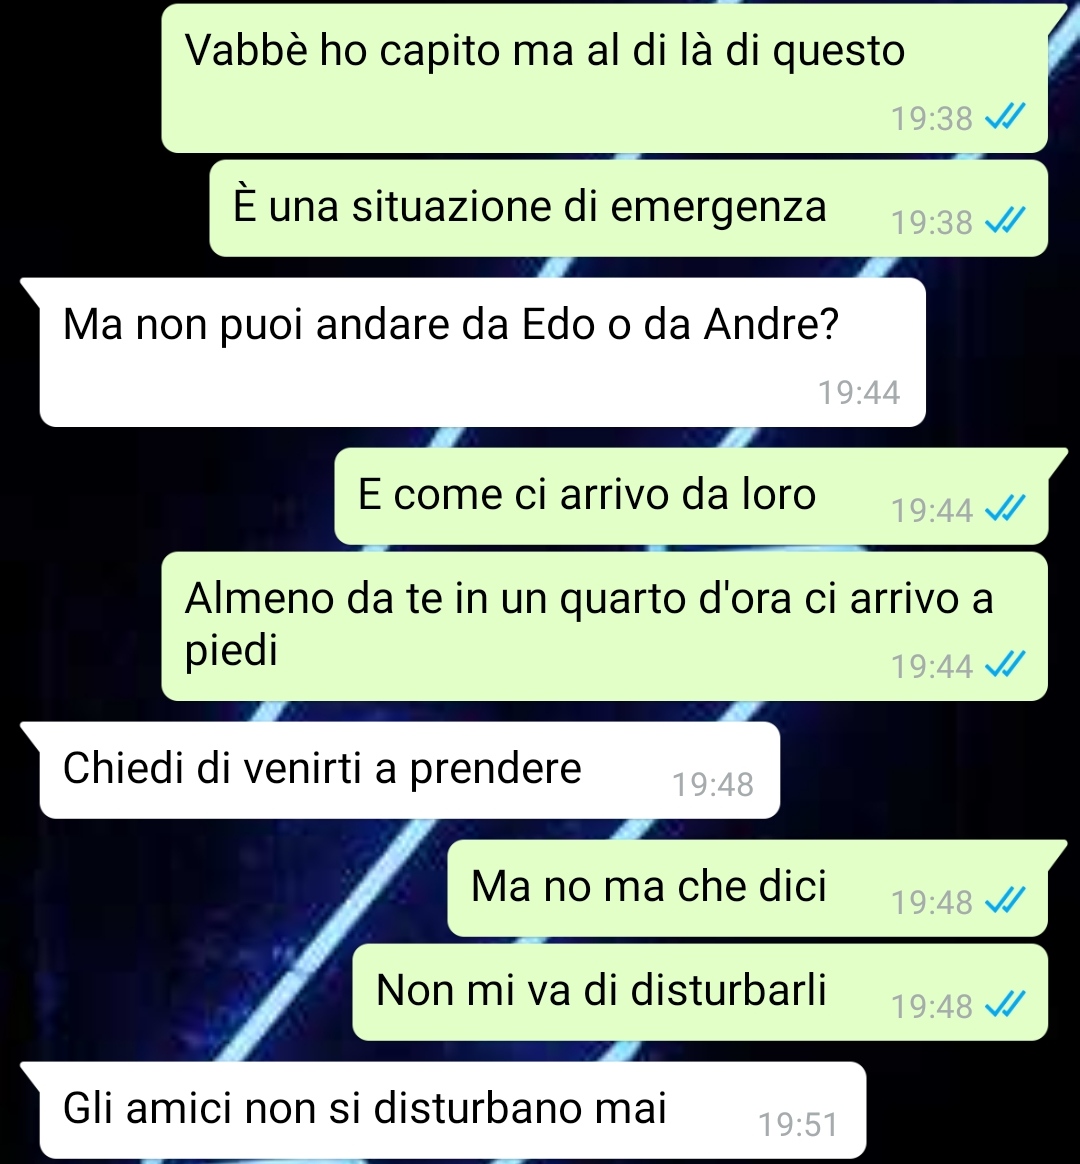Tap double-check icon beside 'E come ci arrivo da loro'

tap(1004, 509)
